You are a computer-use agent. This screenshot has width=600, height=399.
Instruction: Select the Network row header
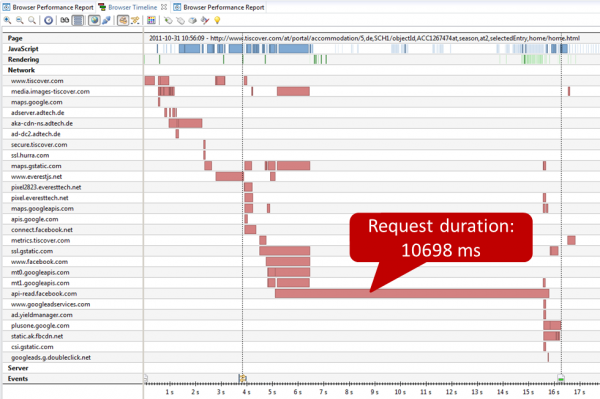click(x=73, y=70)
